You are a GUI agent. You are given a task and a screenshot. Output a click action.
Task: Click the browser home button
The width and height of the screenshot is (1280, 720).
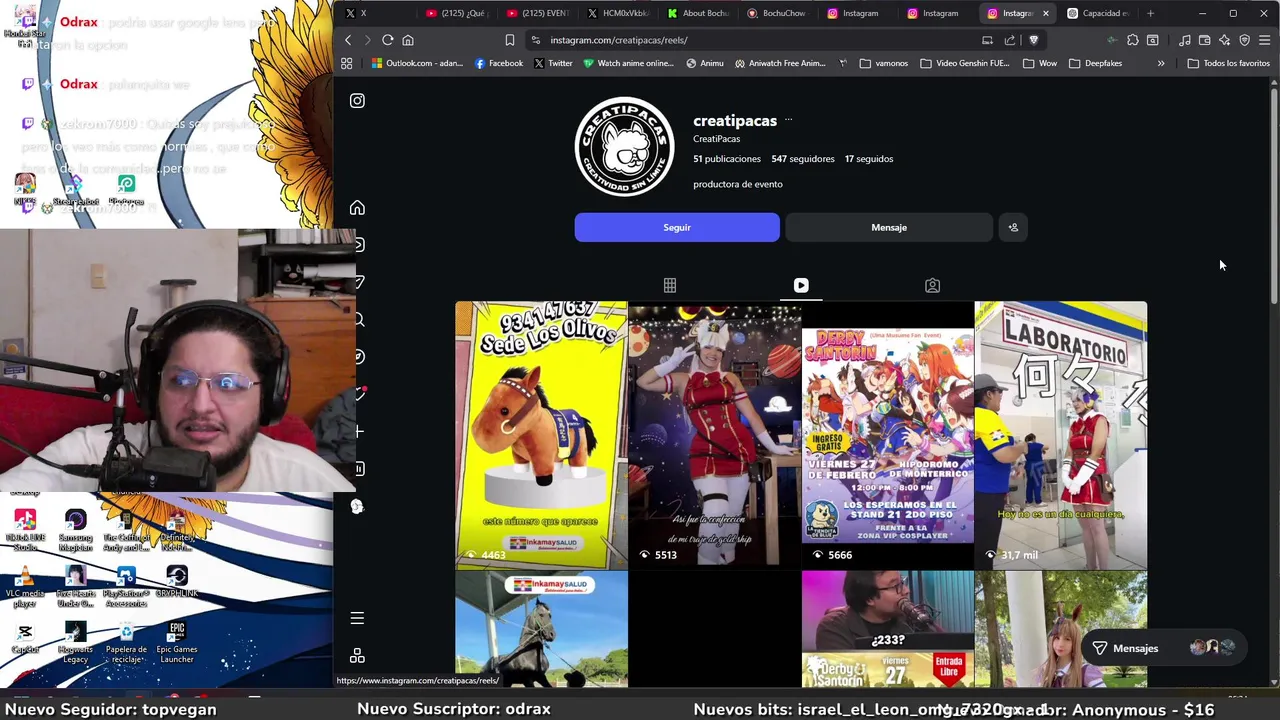[x=408, y=40]
